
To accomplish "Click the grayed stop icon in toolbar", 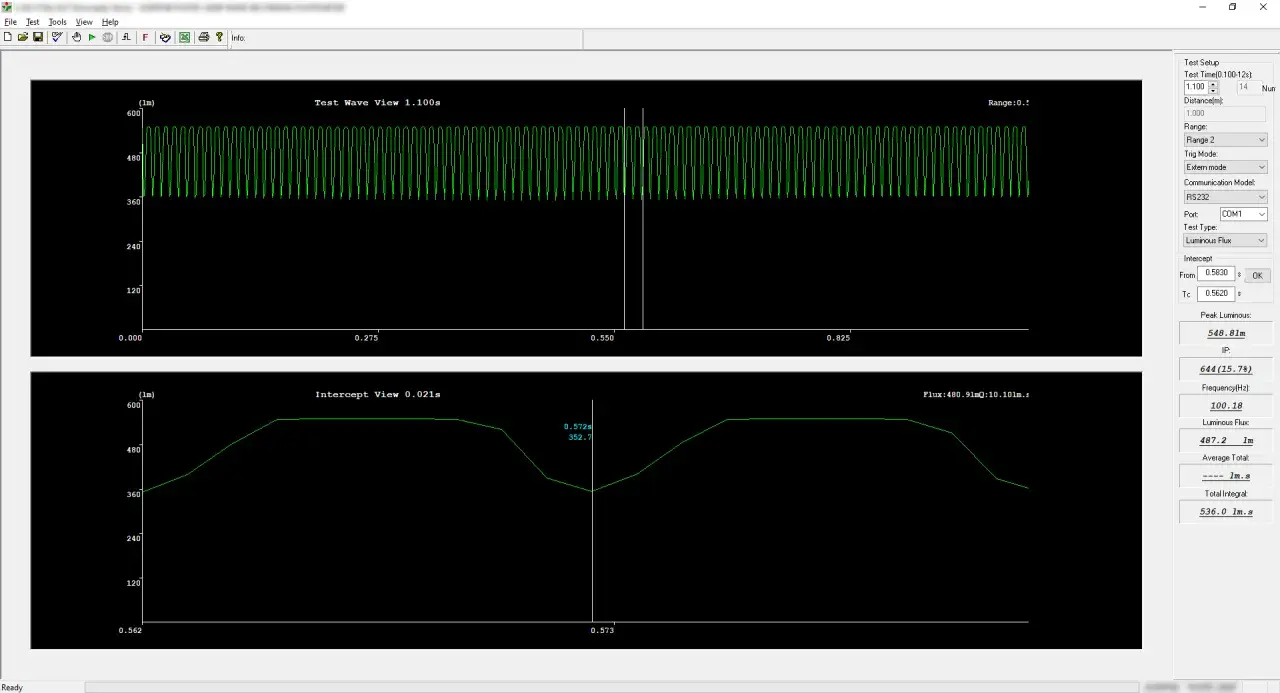I will 107,37.
